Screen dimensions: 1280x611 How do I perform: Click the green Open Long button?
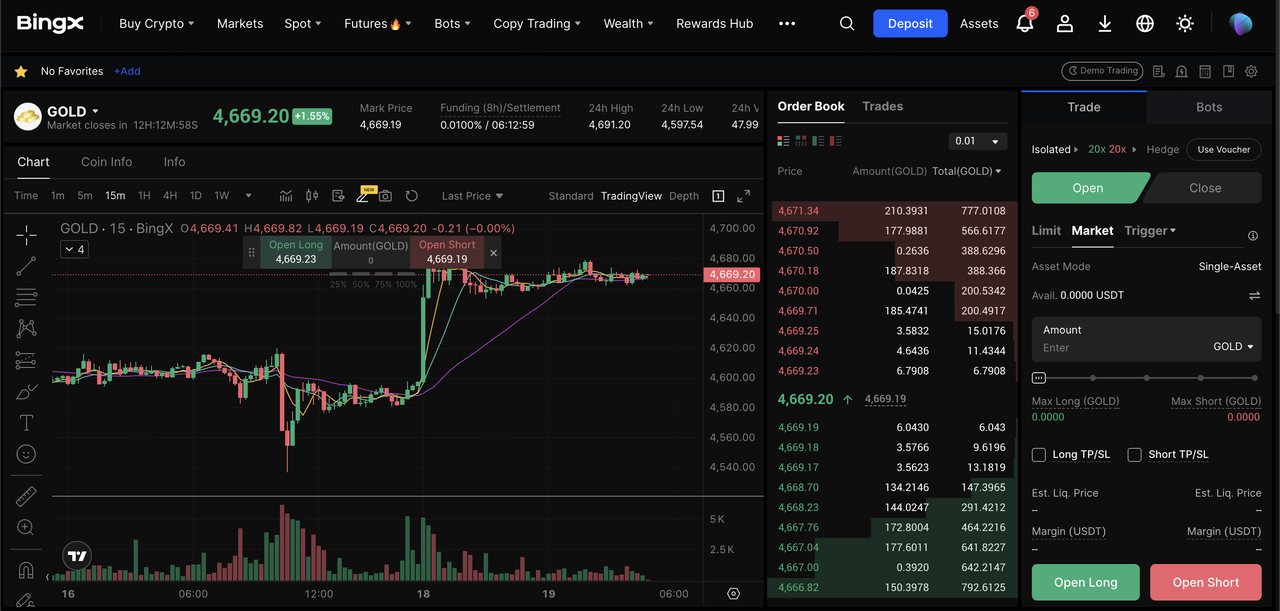click(x=1085, y=583)
